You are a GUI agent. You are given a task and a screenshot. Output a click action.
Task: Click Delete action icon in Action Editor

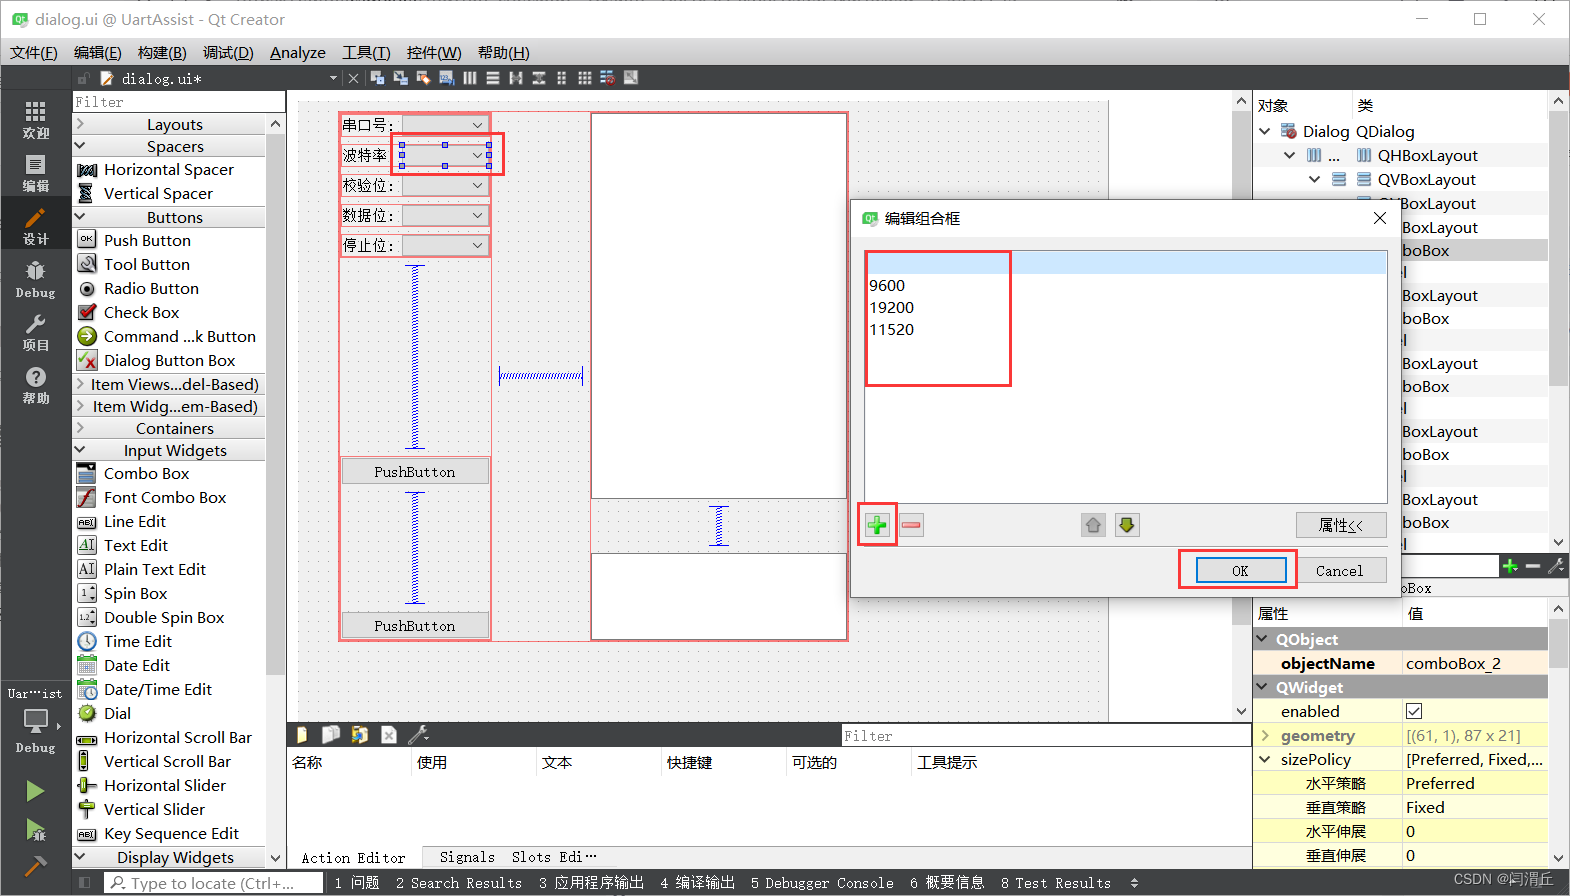[389, 735]
